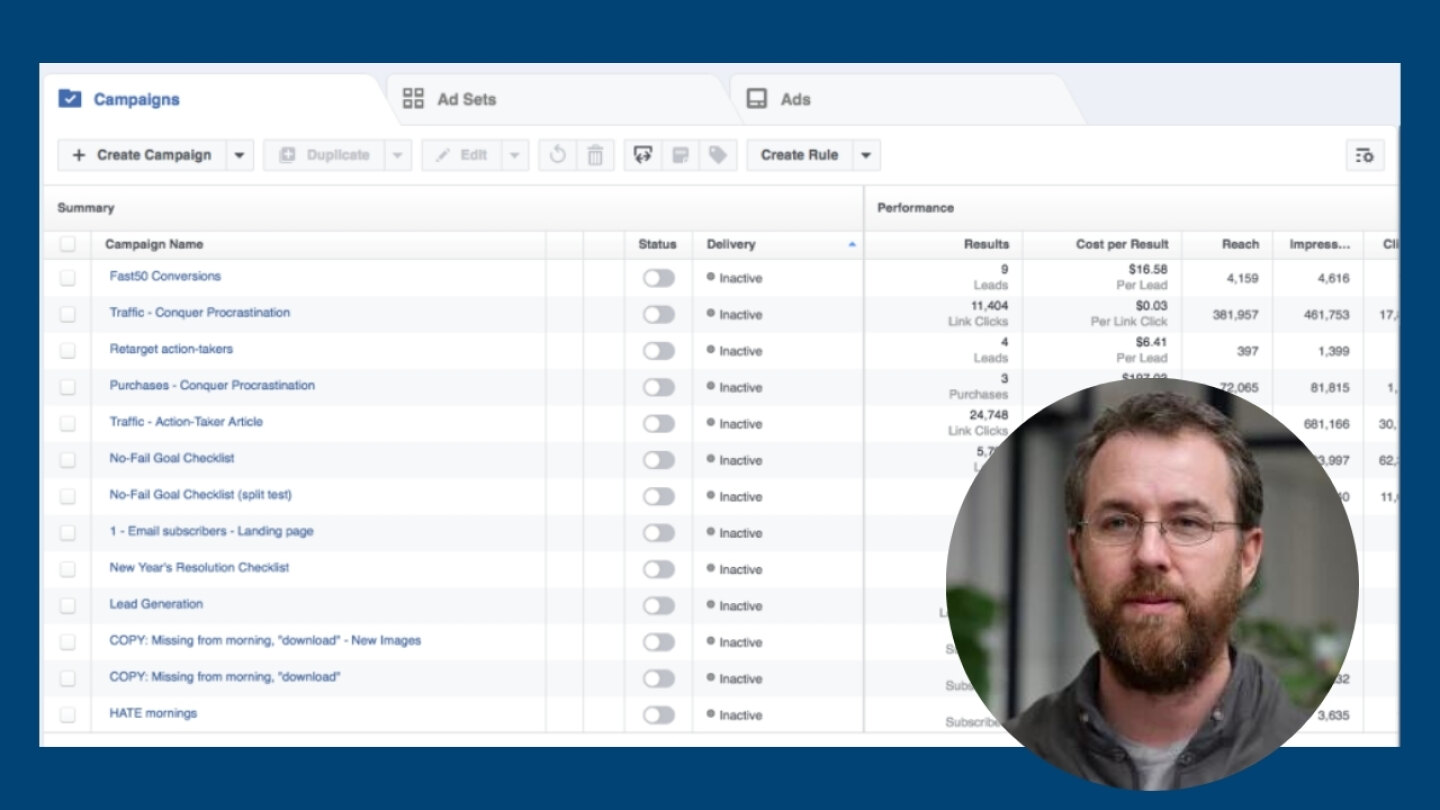Expand the Duplicate dropdown arrow
Image resolution: width=1440 pixels, height=810 pixels.
(398, 155)
